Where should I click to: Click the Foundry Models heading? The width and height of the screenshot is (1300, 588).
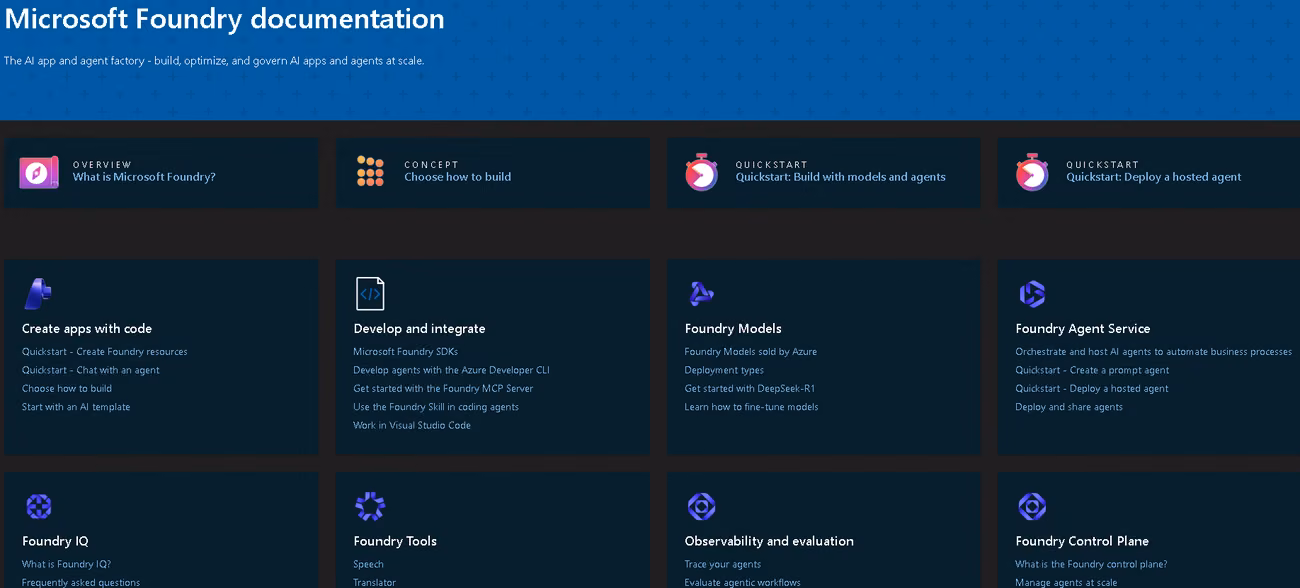733,328
